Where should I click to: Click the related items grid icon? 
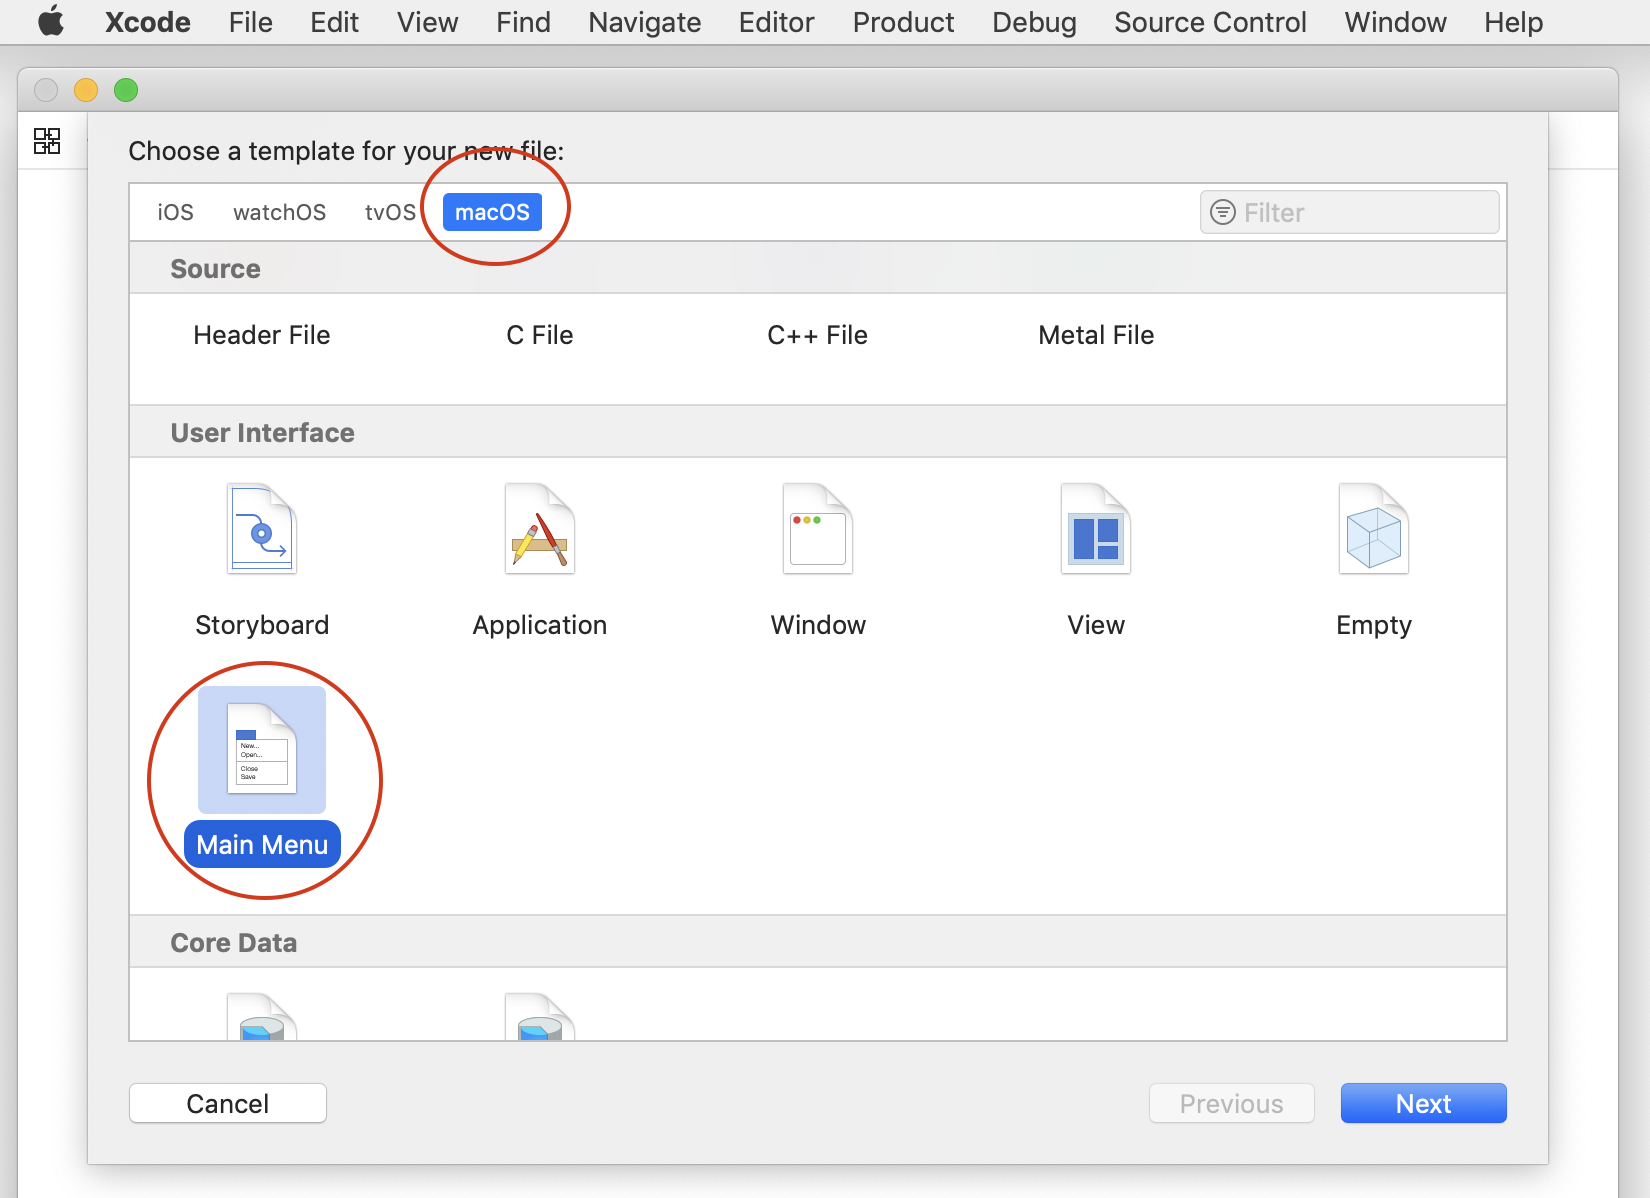[47, 141]
